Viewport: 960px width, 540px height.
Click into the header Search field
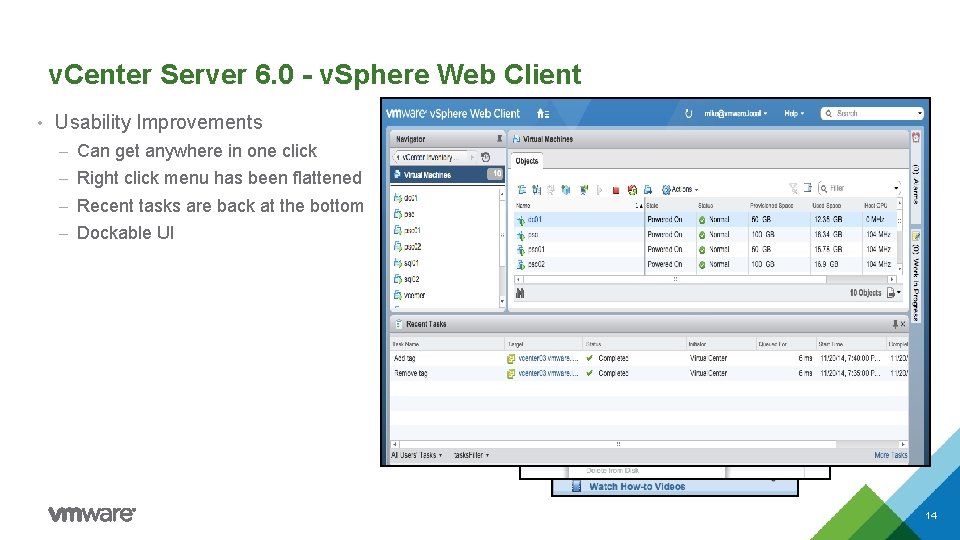874,113
